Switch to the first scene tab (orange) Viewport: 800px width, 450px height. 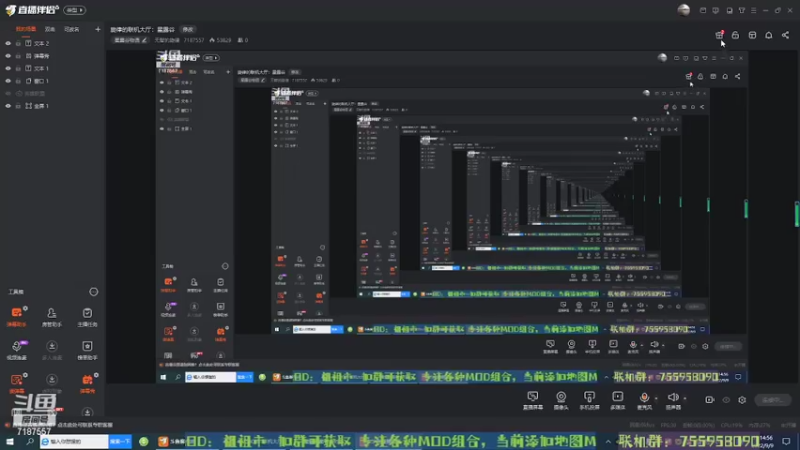[x=26, y=30]
